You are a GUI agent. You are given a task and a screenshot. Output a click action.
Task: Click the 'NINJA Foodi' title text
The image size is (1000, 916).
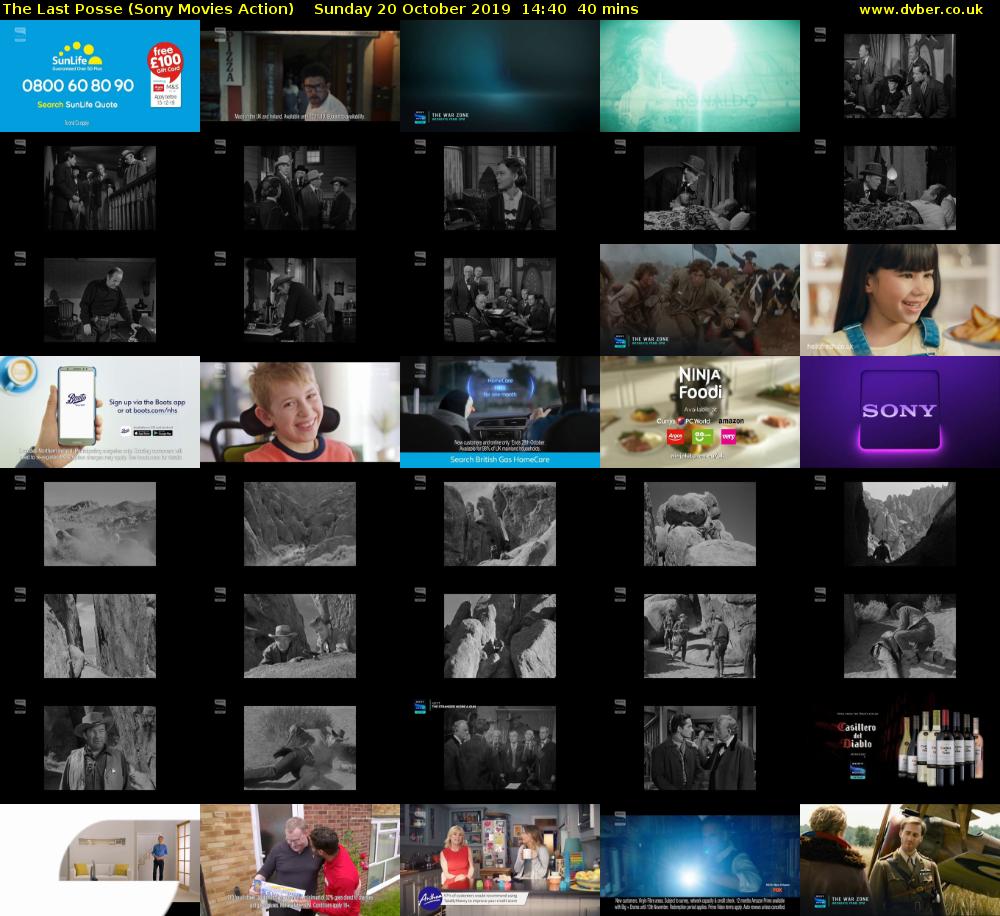(x=700, y=383)
